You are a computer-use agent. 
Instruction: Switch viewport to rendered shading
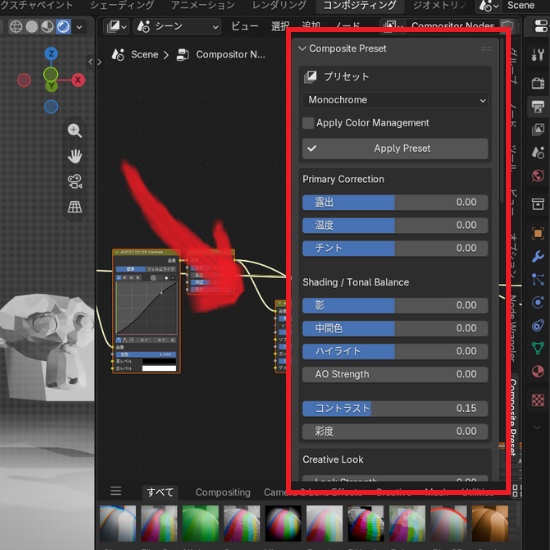click(x=63, y=27)
